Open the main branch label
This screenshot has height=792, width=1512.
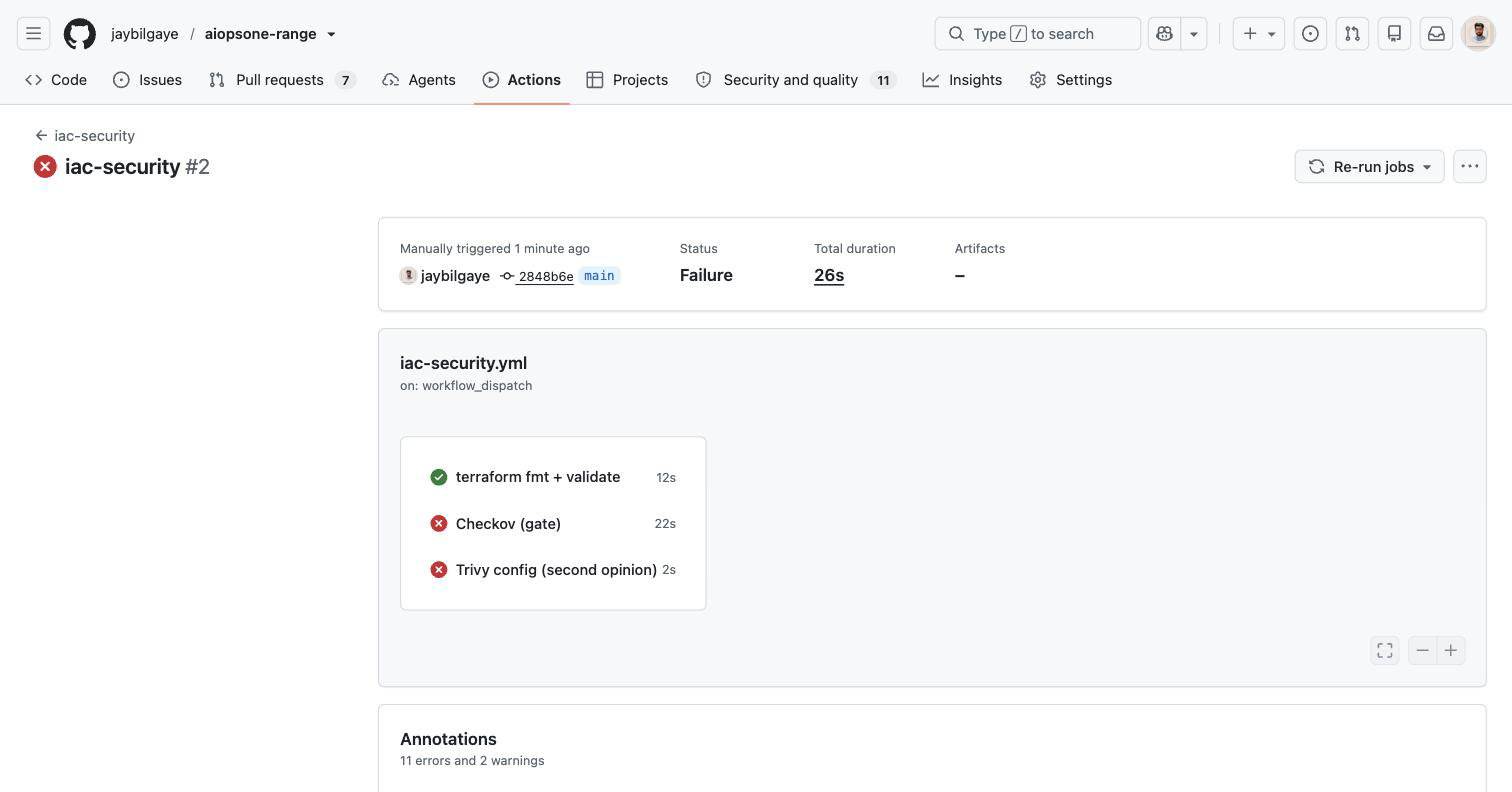[x=599, y=275]
